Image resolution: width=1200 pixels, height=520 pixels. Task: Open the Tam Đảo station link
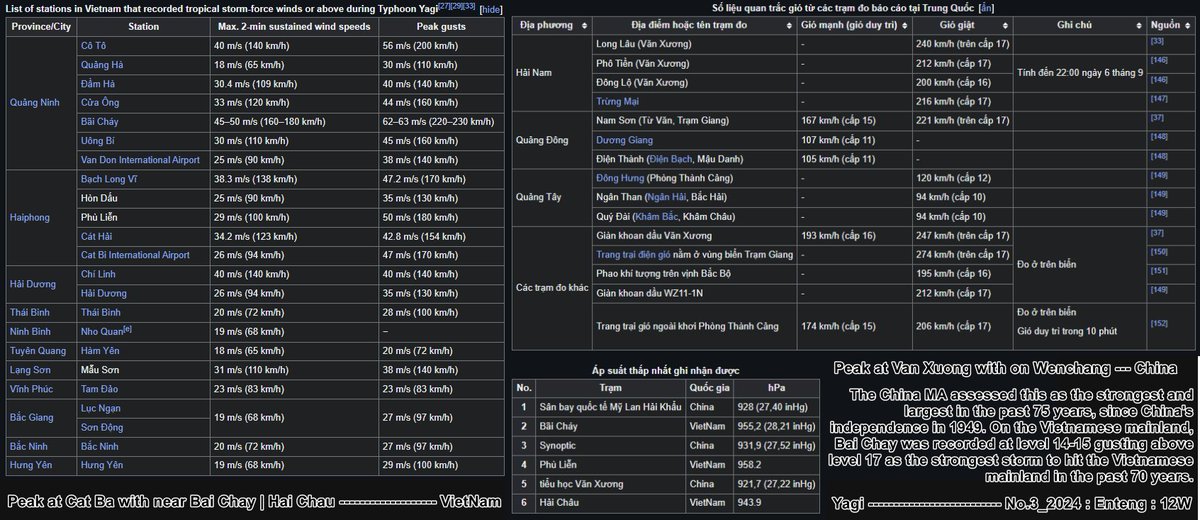click(x=100, y=388)
